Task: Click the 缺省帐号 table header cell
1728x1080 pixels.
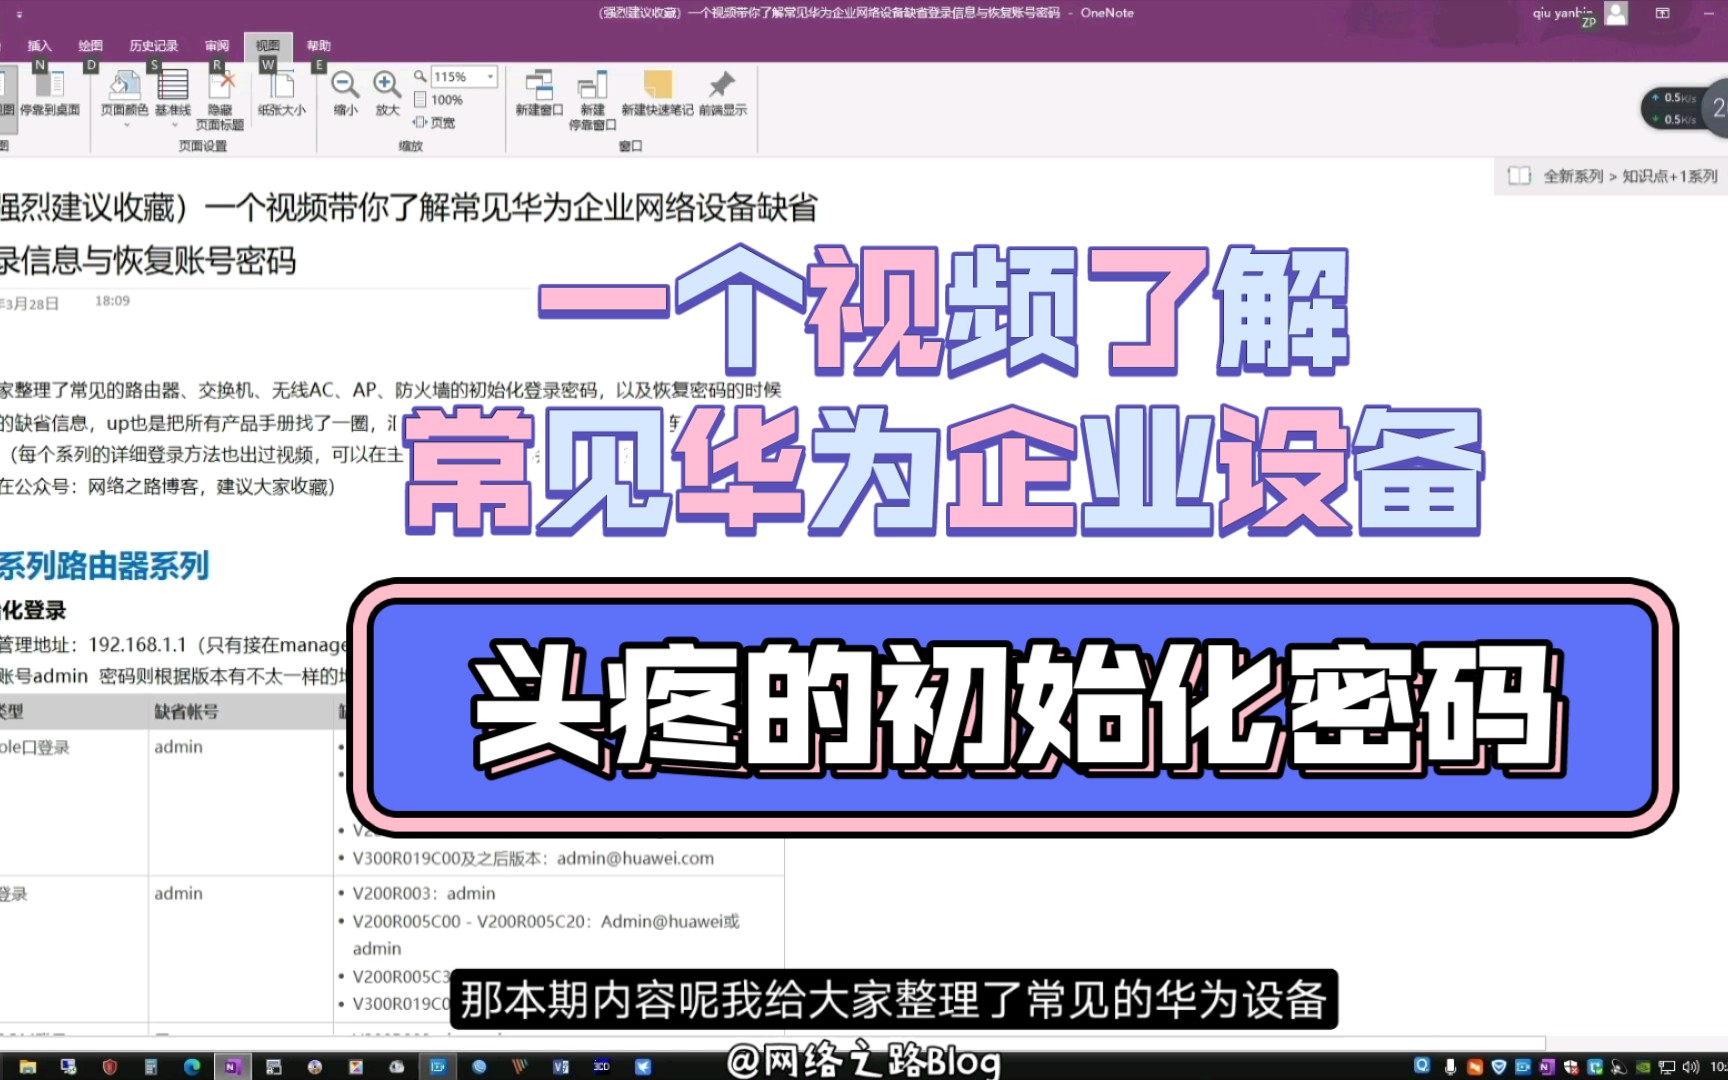Action: coord(241,712)
